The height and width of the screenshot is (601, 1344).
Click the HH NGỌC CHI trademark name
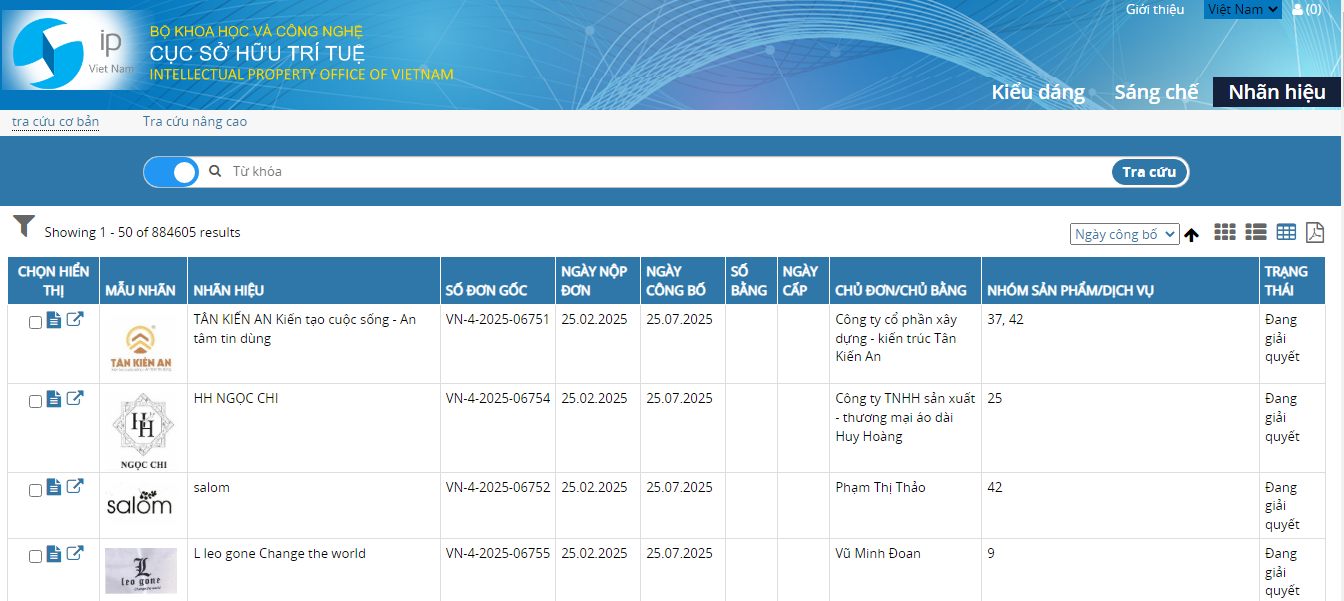[236, 399]
